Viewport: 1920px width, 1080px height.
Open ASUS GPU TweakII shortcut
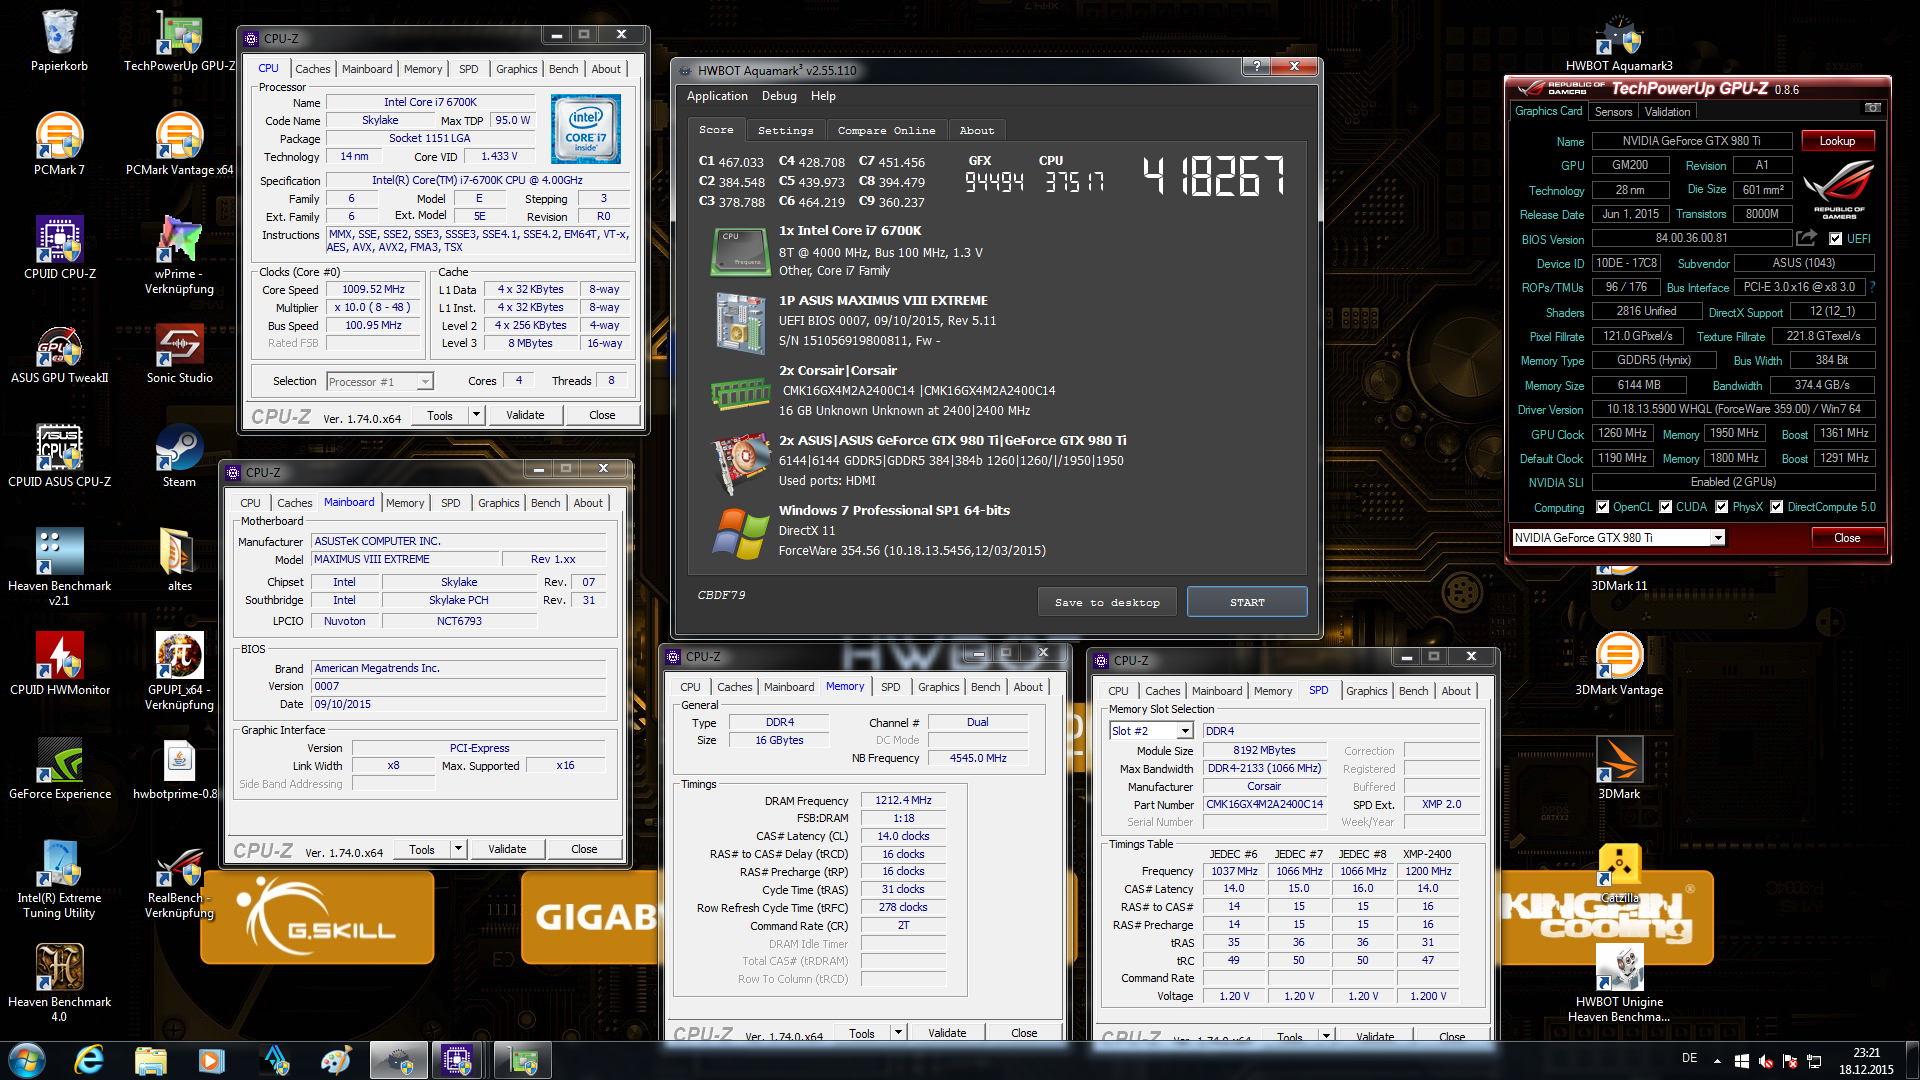click(59, 353)
